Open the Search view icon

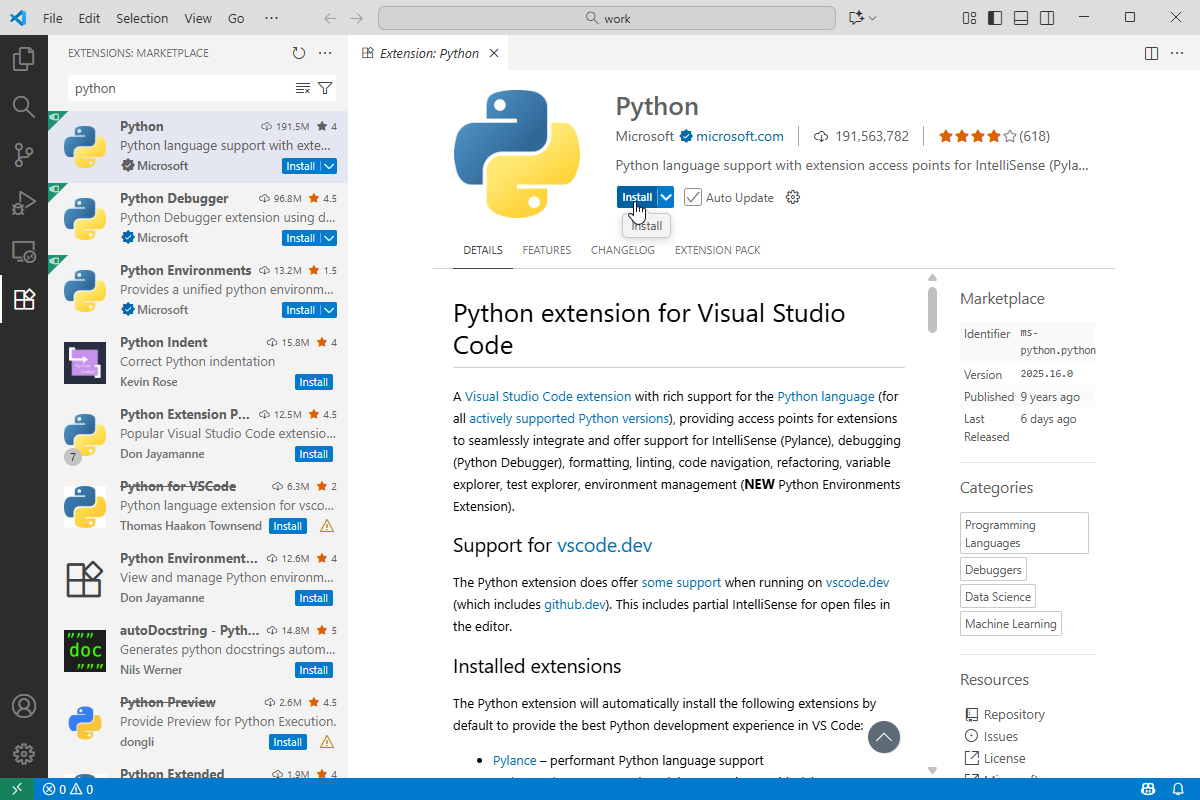click(x=24, y=106)
